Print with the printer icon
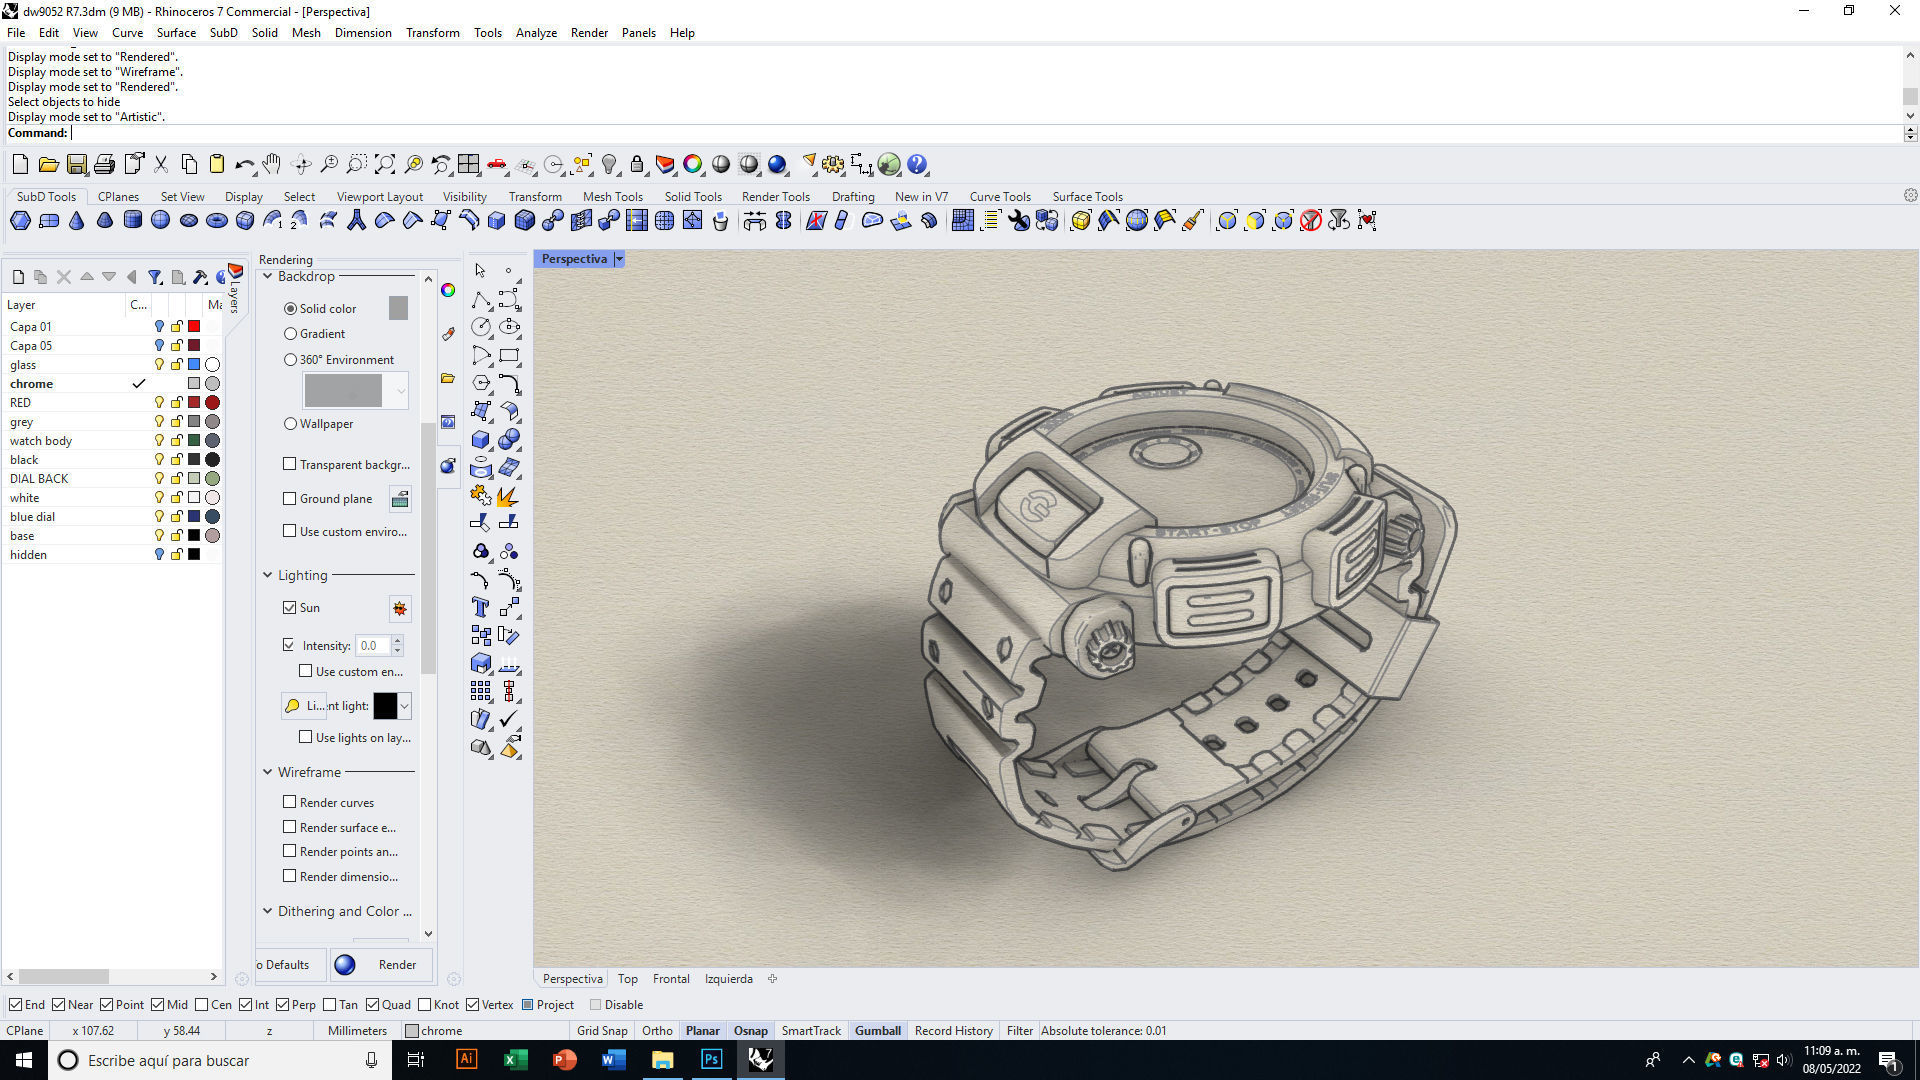The width and height of the screenshot is (1920, 1080). (104, 164)
